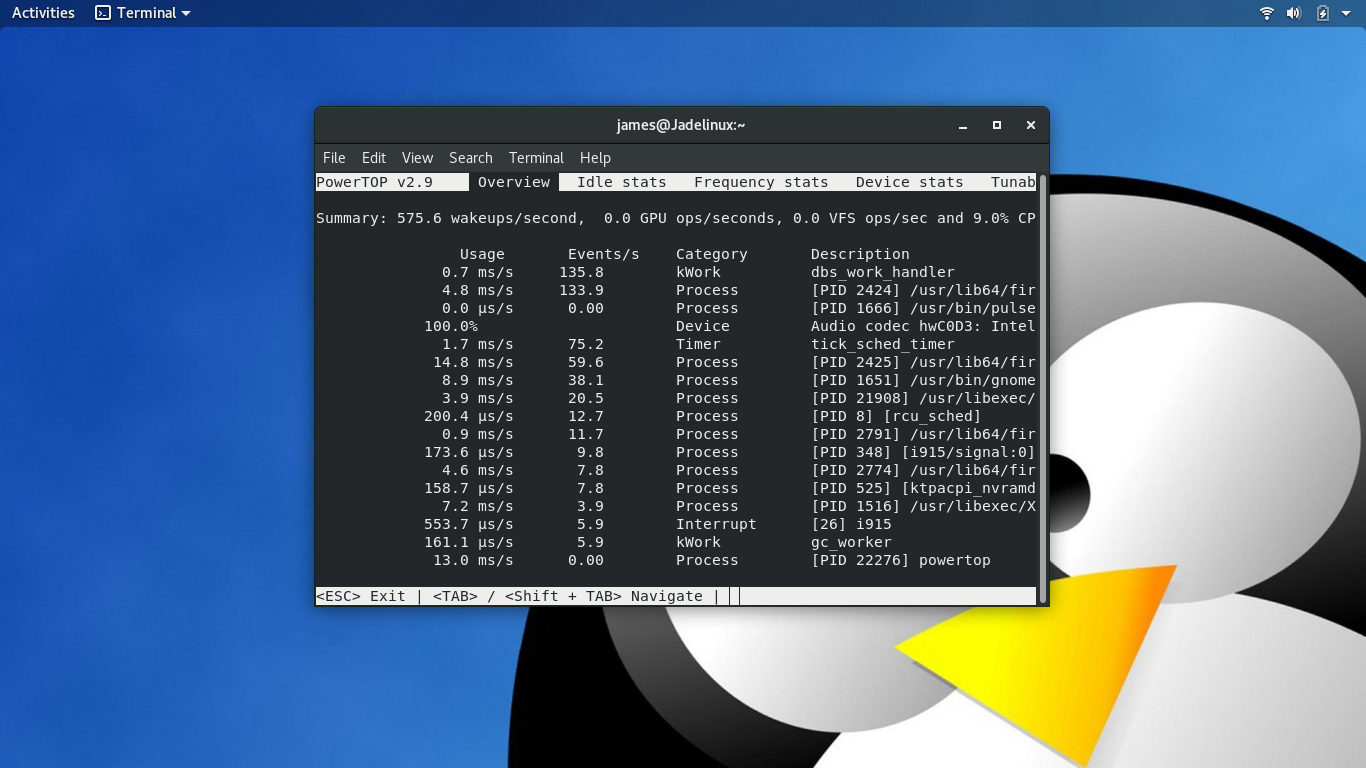1366x768 pixels.
Task: Switch to the Tunab tab
Action: click(x=1013, y=182)
